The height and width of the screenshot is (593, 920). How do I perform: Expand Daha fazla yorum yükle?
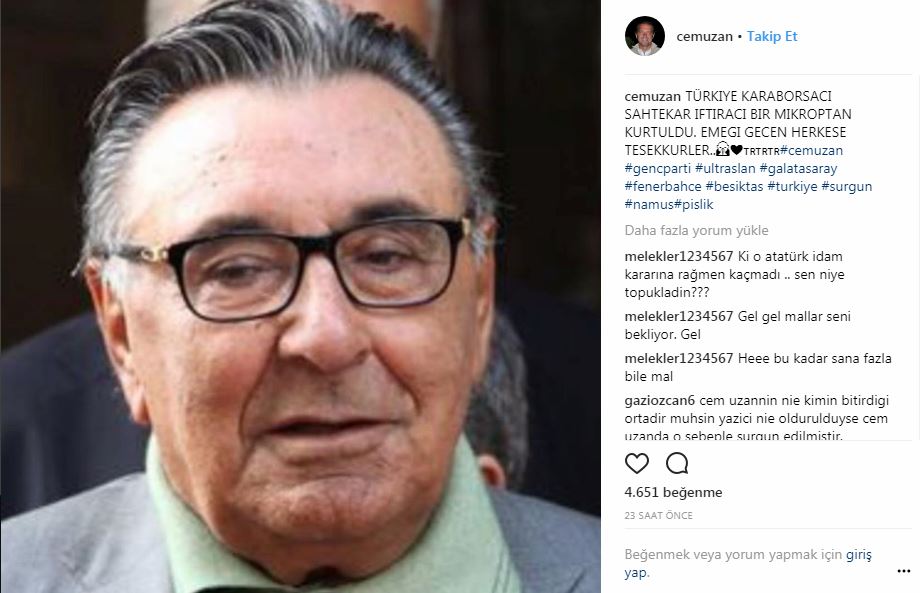coord(696,231)
